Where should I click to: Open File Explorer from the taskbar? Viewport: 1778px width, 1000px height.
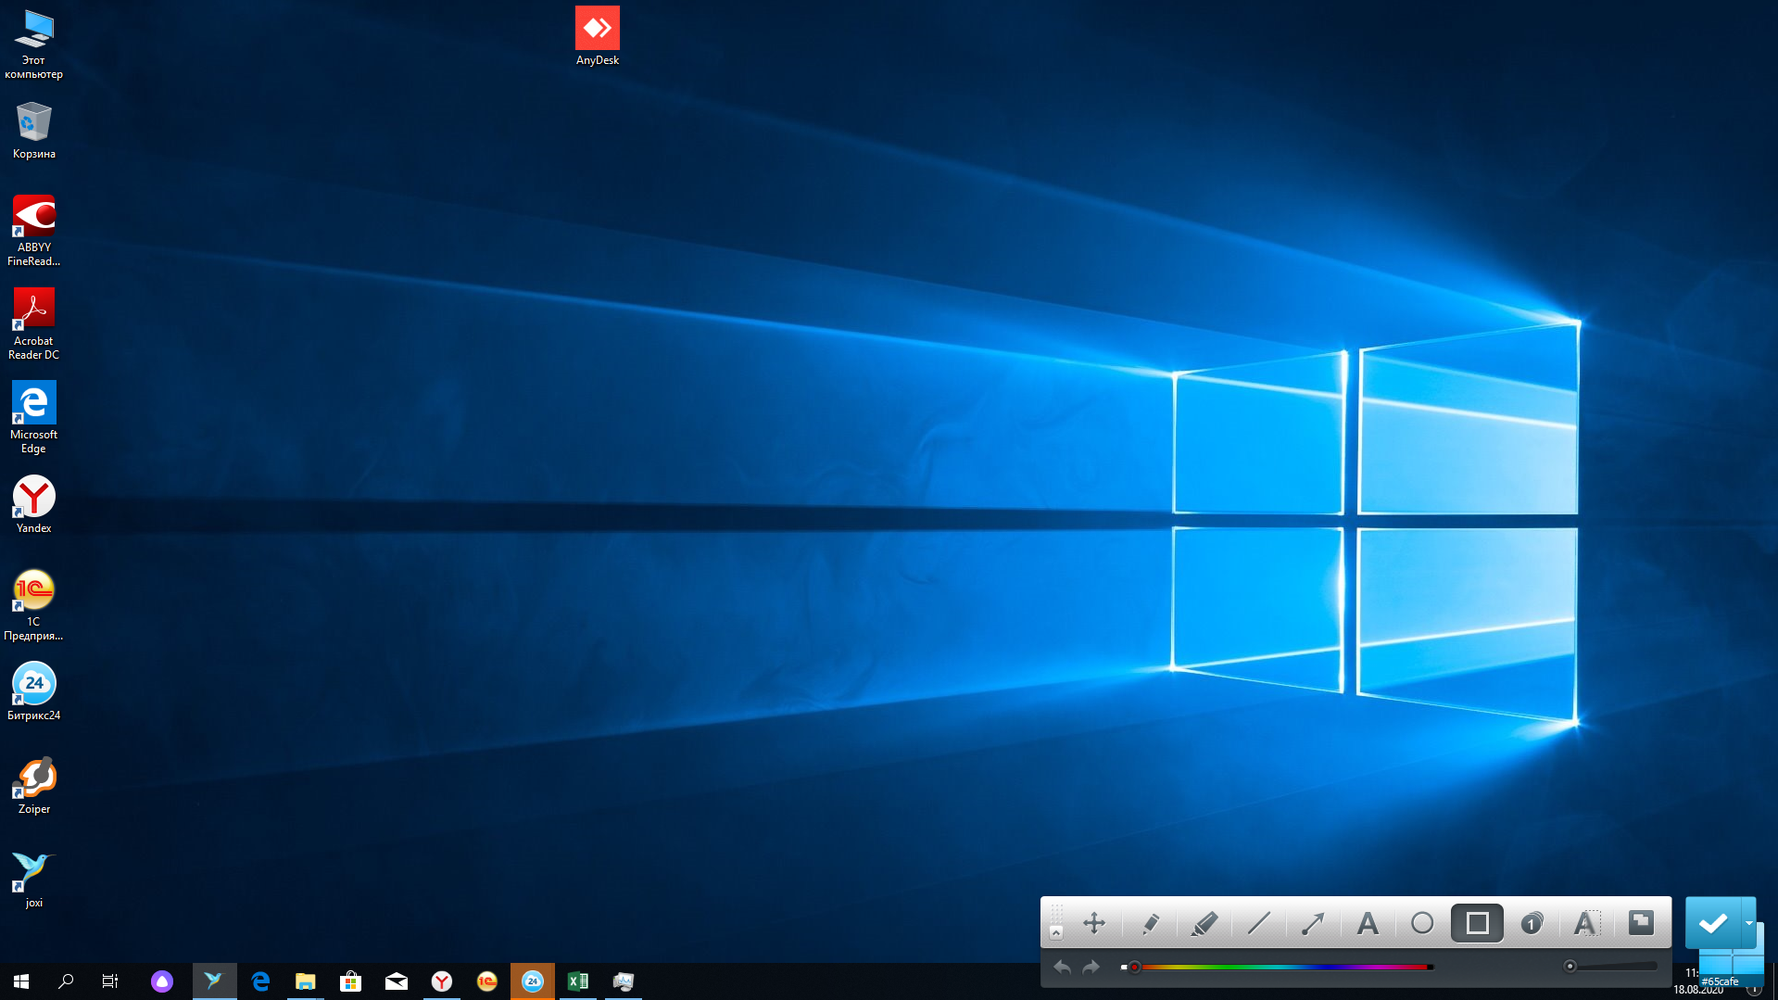click(305, 981)
